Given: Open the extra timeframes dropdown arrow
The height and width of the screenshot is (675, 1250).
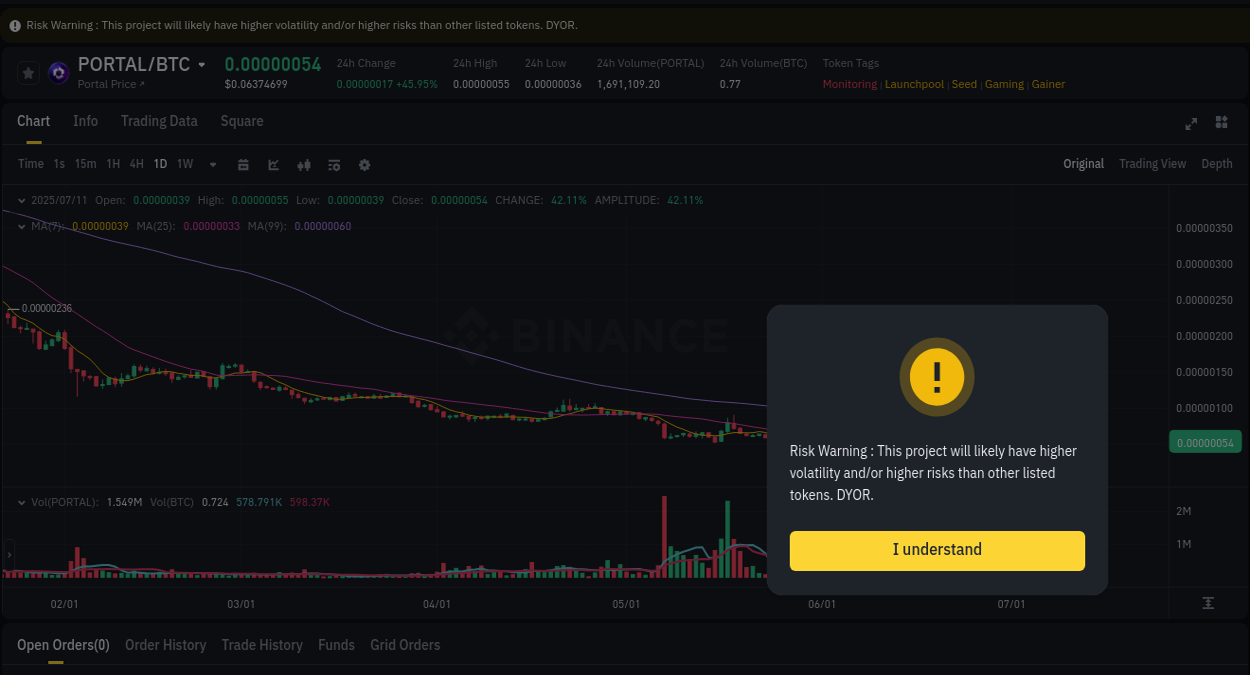Looking at the screenshot, I should coord(212,164).
